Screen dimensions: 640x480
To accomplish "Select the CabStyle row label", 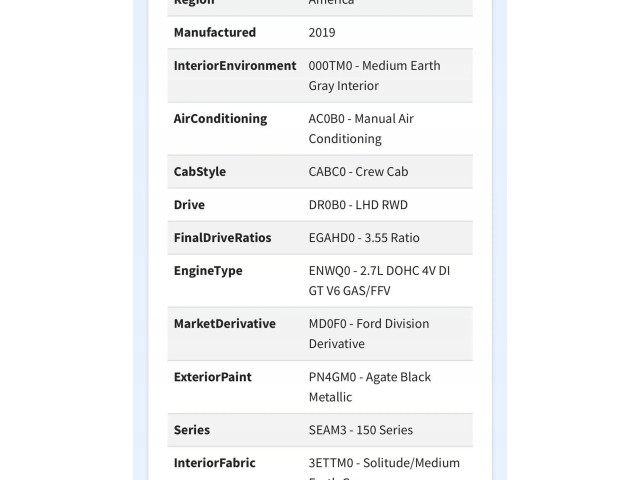I will pyautogui.click(x=200, y=171).
